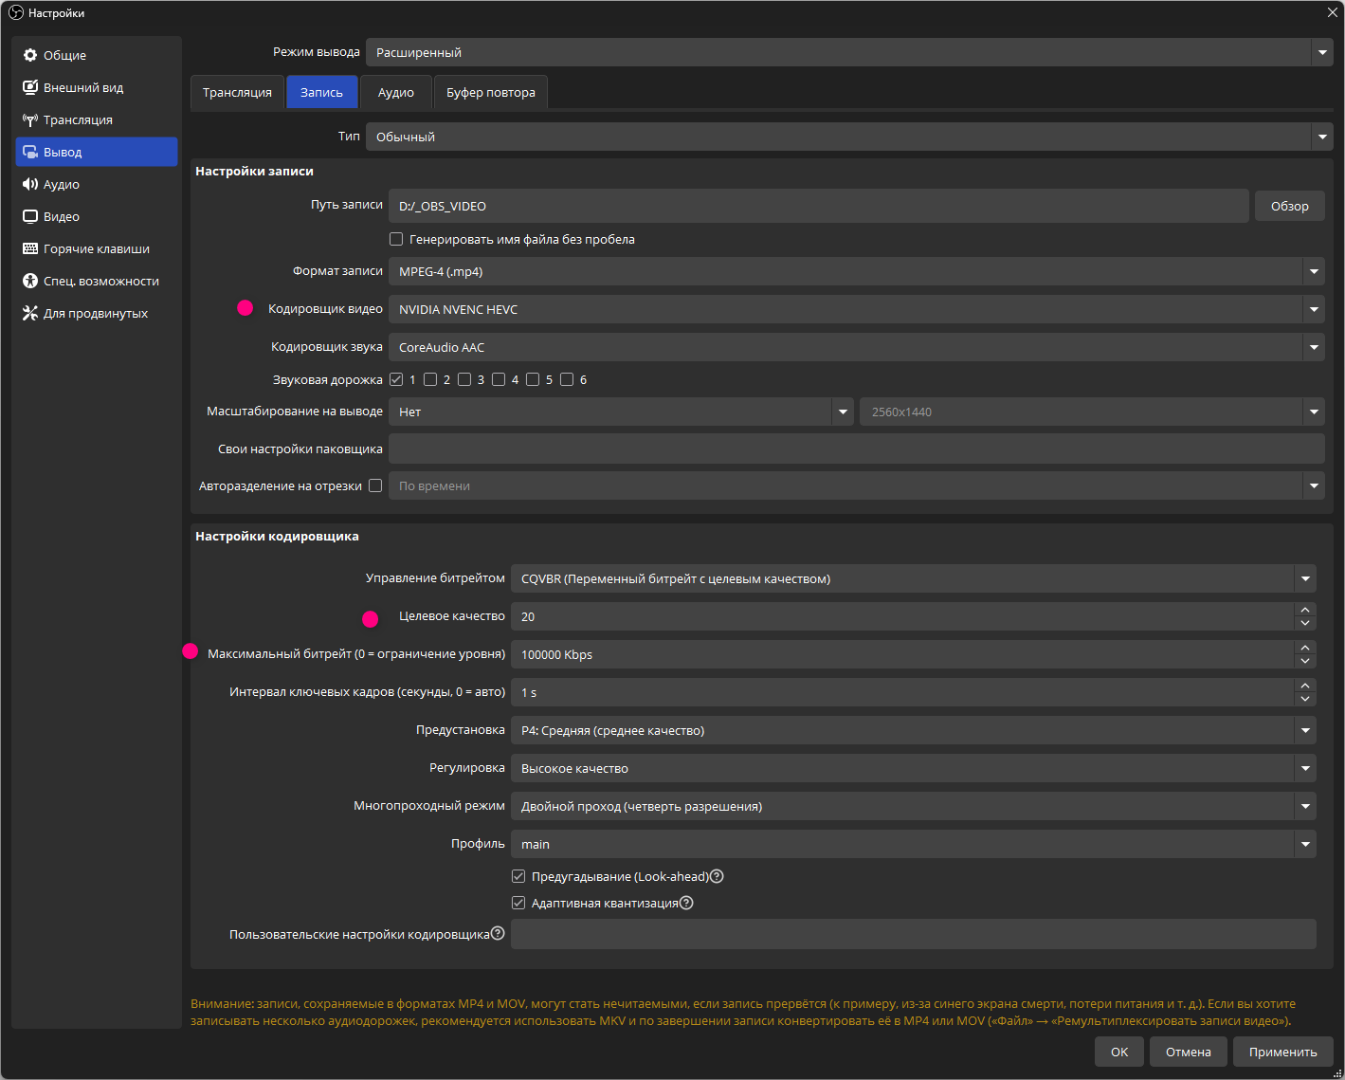The image size is (1345, 1080).
Task: Enable audio track 3 checkbox
Action: [464, 379]
